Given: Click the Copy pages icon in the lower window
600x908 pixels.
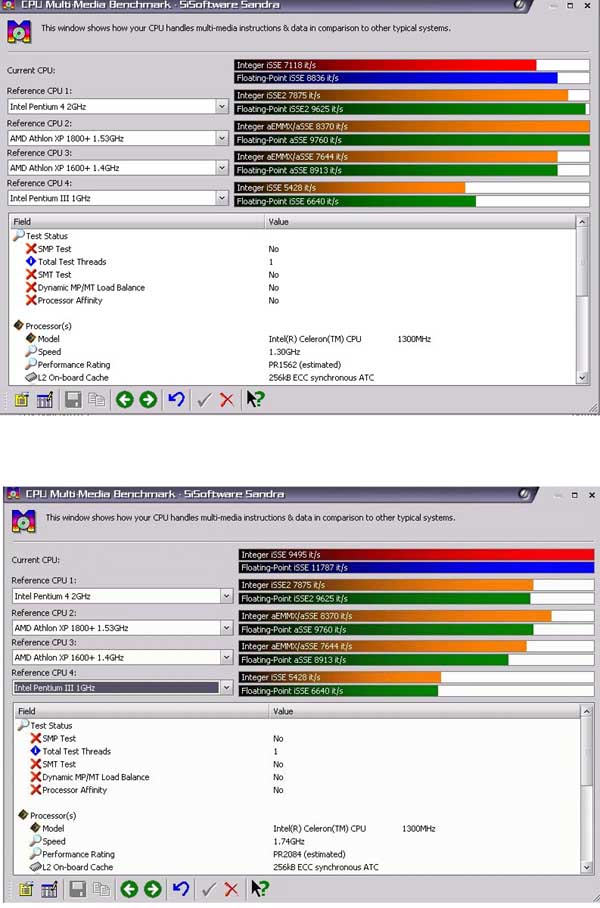Looking at the screenshot, I should pyautogui.click(x=101, y=889).
